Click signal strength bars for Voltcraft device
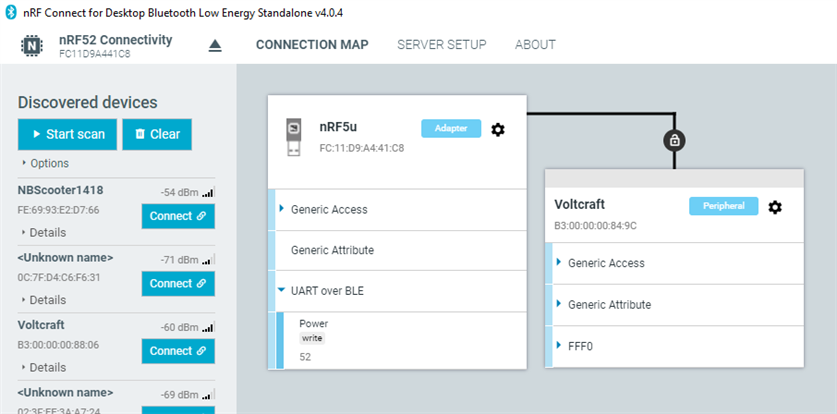The height and width of the screenshot is (414, 837). [208, 328]
